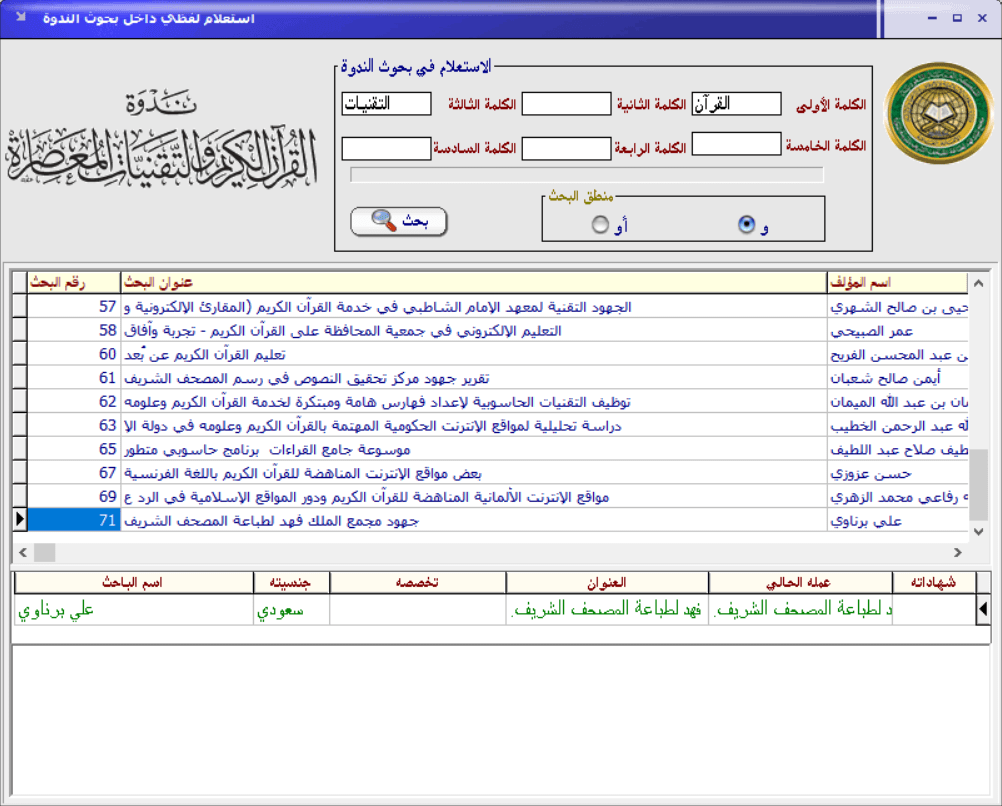
Task: Click جنسيته column header
Action: 291,582
